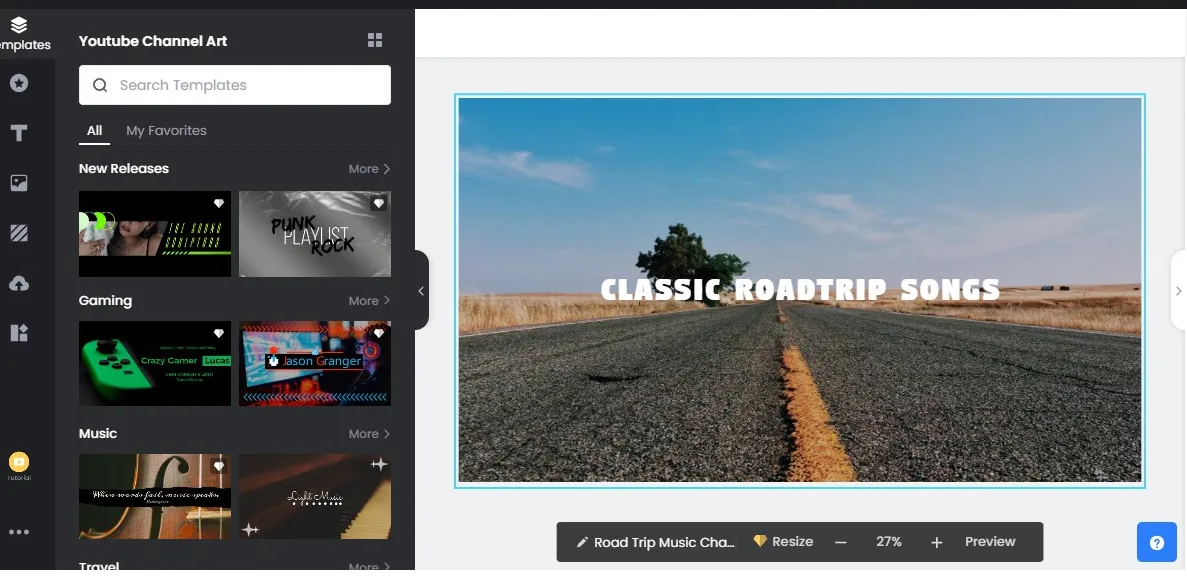
Task: Click the pencil icon to rename the project
Action: click(x=582, y=542)
